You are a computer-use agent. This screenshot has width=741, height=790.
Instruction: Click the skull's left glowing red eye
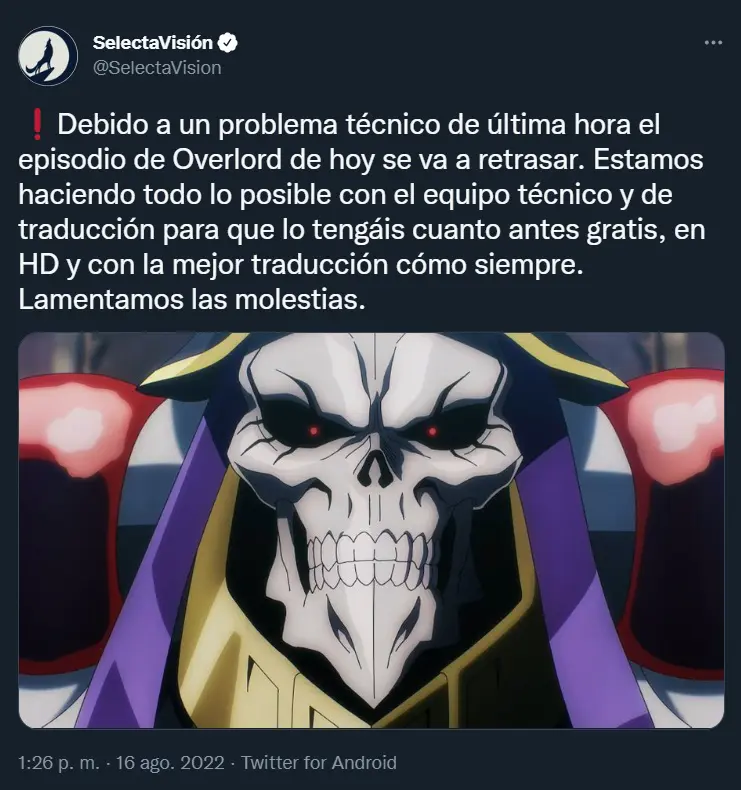point(313,430)
